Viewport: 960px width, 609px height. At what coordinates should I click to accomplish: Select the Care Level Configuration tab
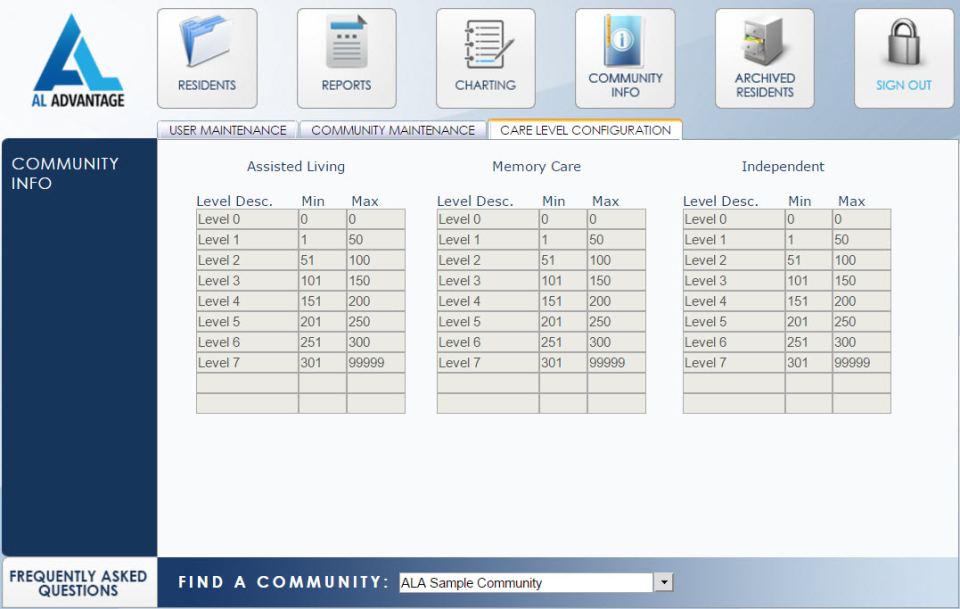584,130
